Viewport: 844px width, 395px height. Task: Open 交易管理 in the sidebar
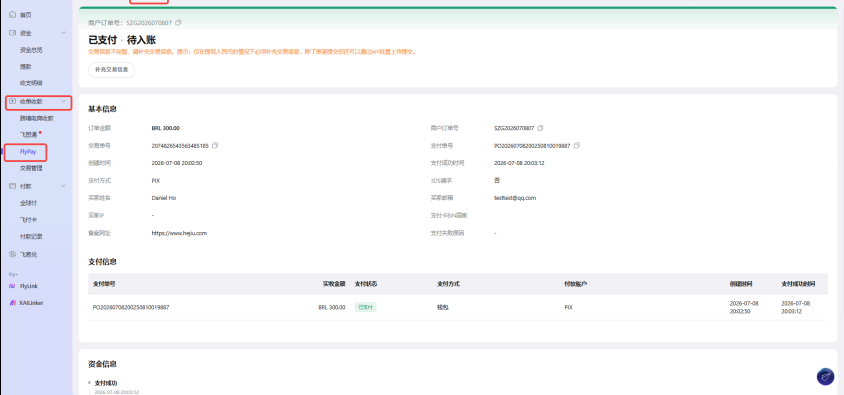coord(31,168)
